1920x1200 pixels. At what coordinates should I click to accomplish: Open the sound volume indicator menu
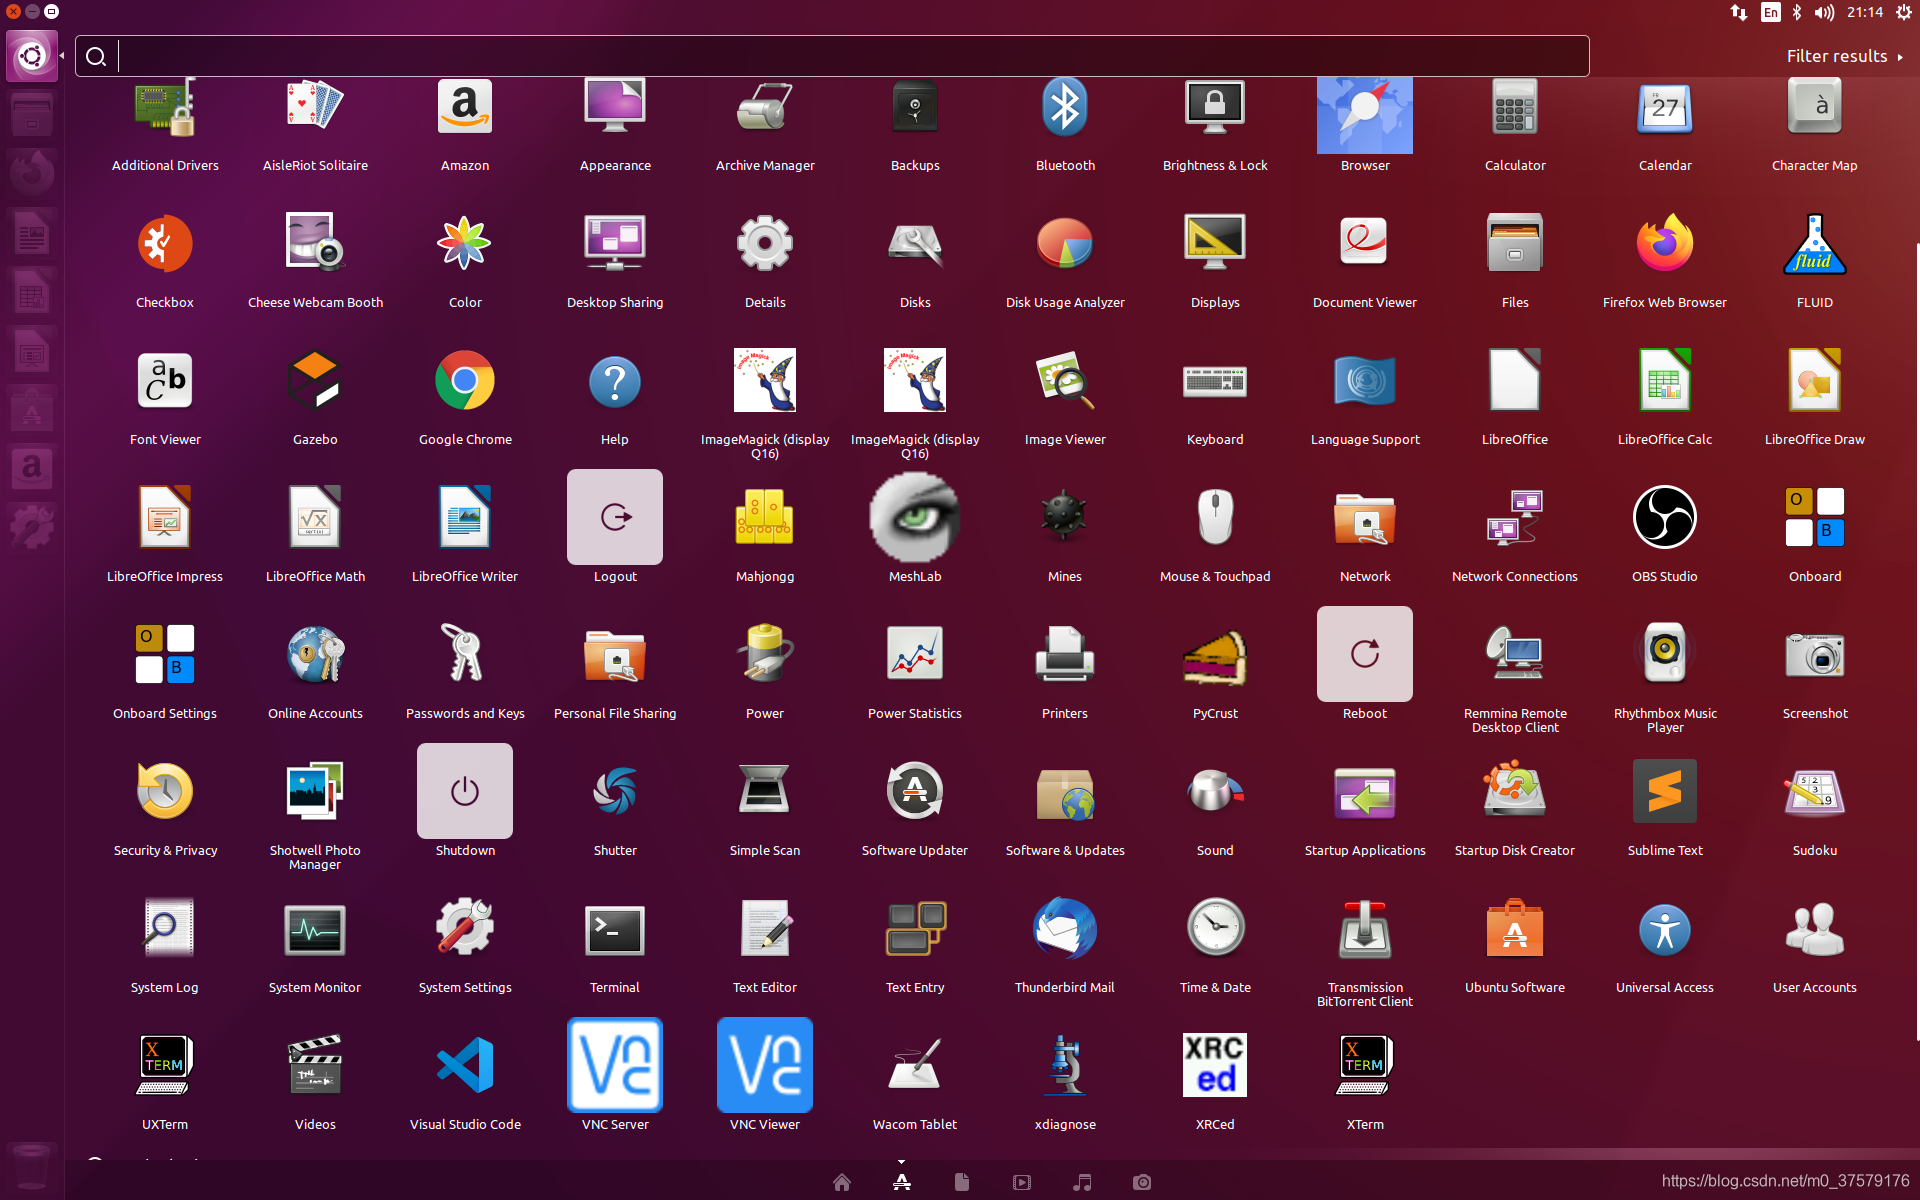point(1824,13)
